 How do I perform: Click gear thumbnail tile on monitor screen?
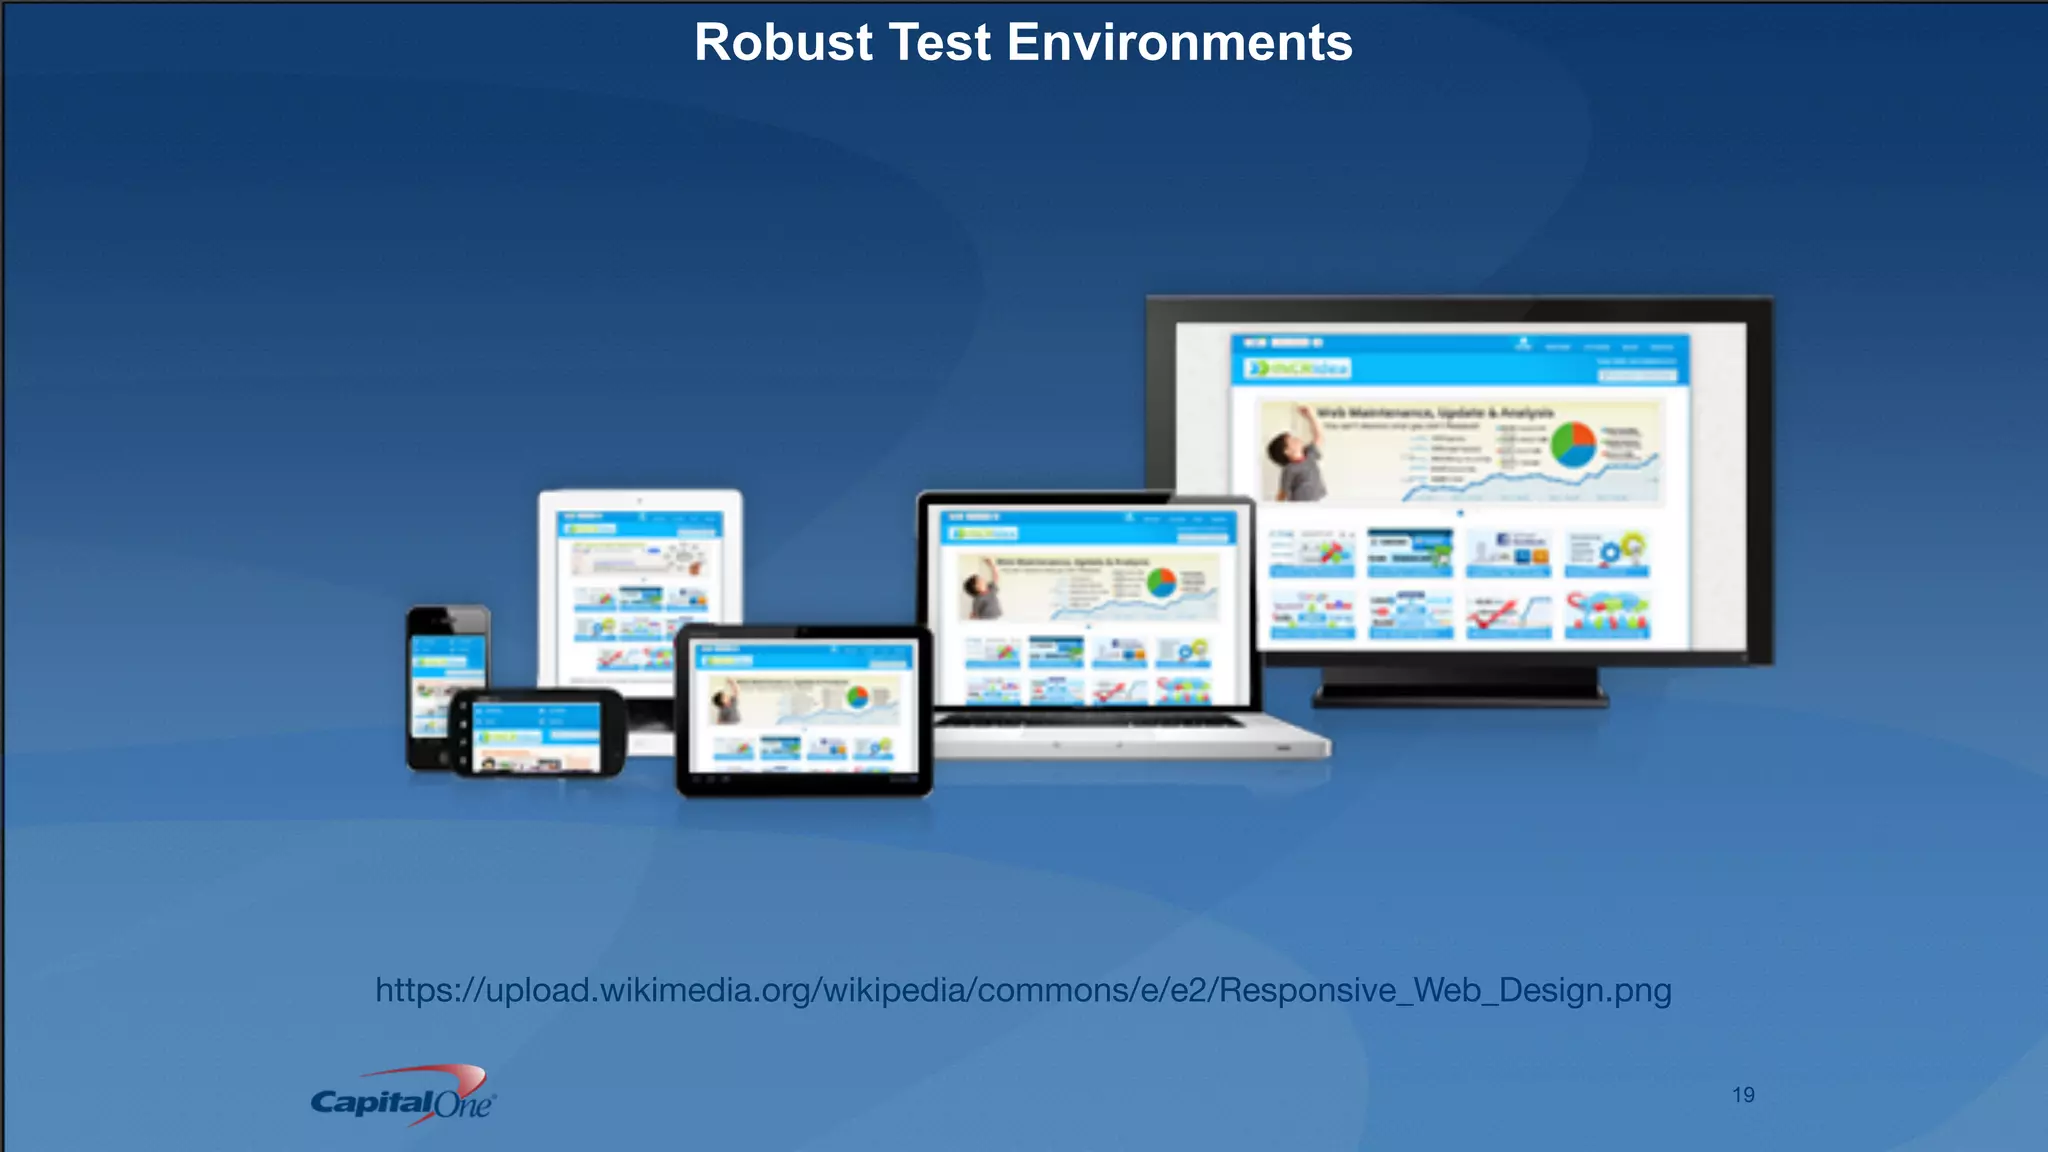tap(1607, 554)
